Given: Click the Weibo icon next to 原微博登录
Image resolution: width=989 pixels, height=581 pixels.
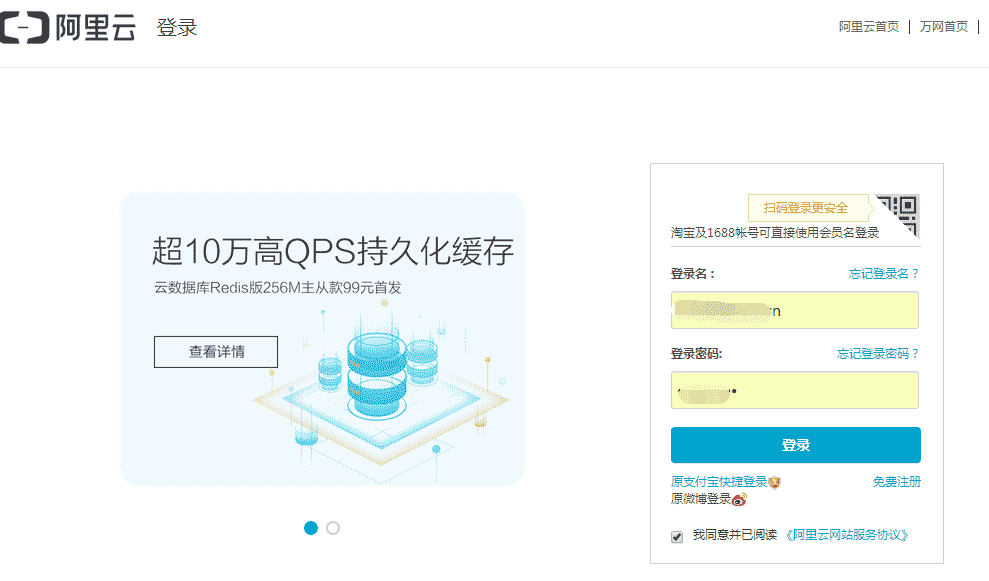Looking at the screenshot, I should pos(737,499).
